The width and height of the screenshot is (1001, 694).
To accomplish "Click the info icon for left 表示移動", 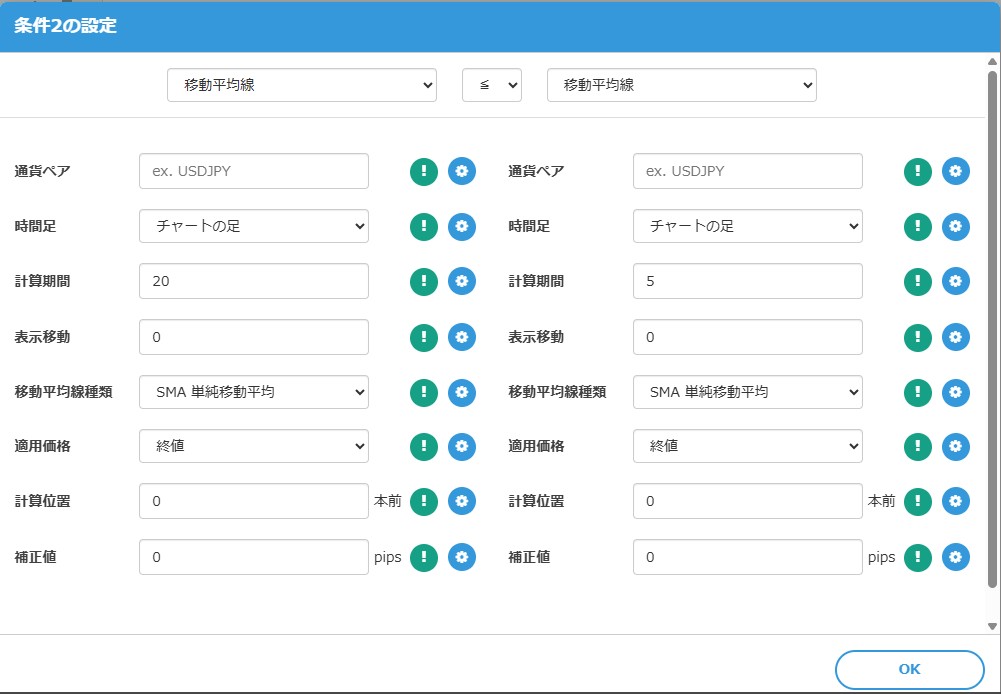I will (422, 336).
